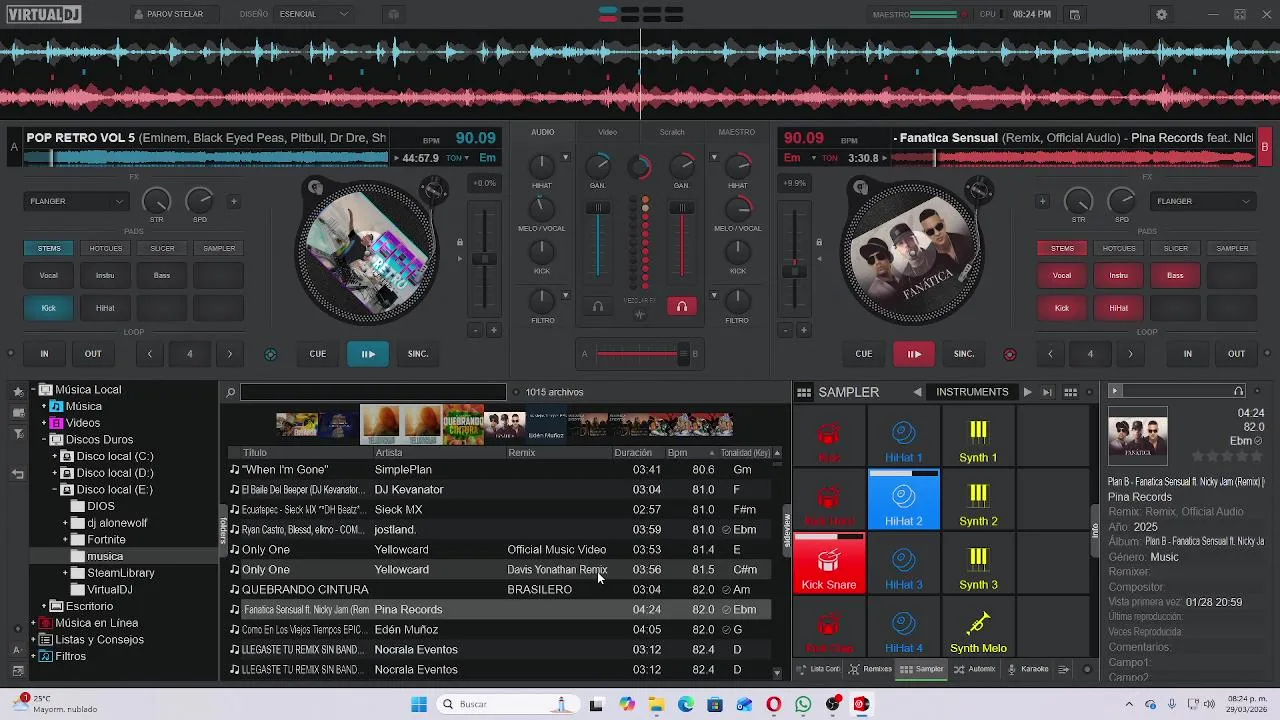Viewport: 1280px width, 720px height.
Task: Switch mixer to the MAESTRO tab
Action: (x=737, y=132)
